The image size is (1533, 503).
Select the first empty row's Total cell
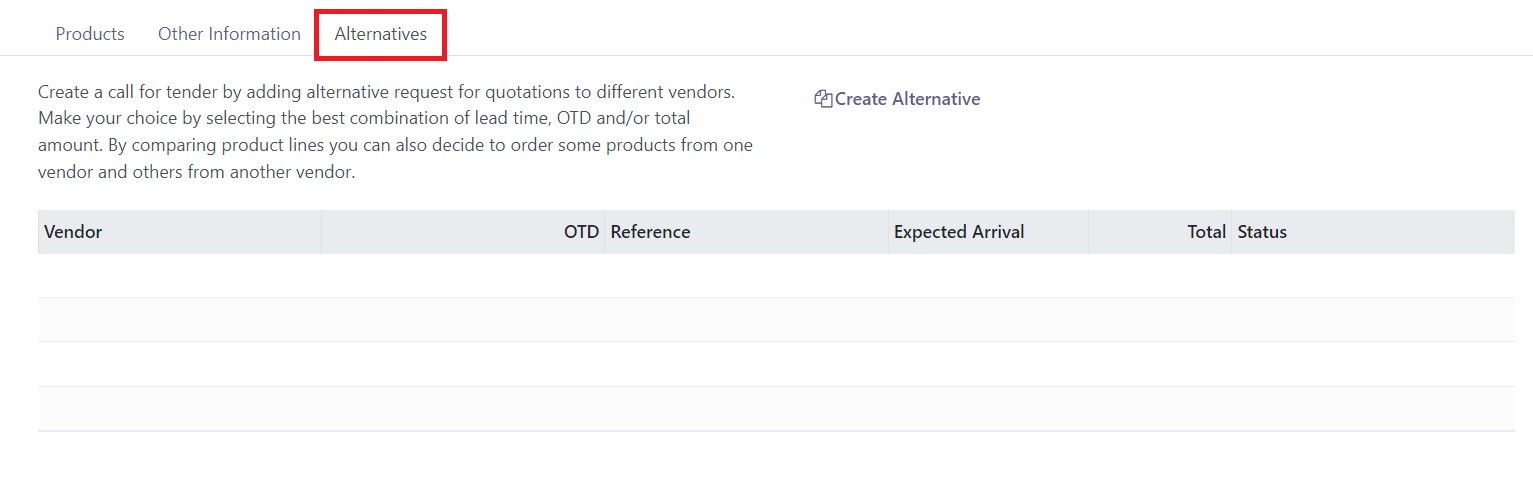tap(1160, 276)
